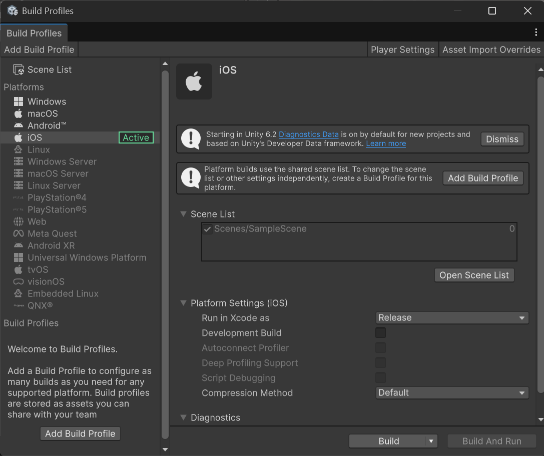Click Add Build Profile in the info box
Screen dimensions: 544x456
483,178
